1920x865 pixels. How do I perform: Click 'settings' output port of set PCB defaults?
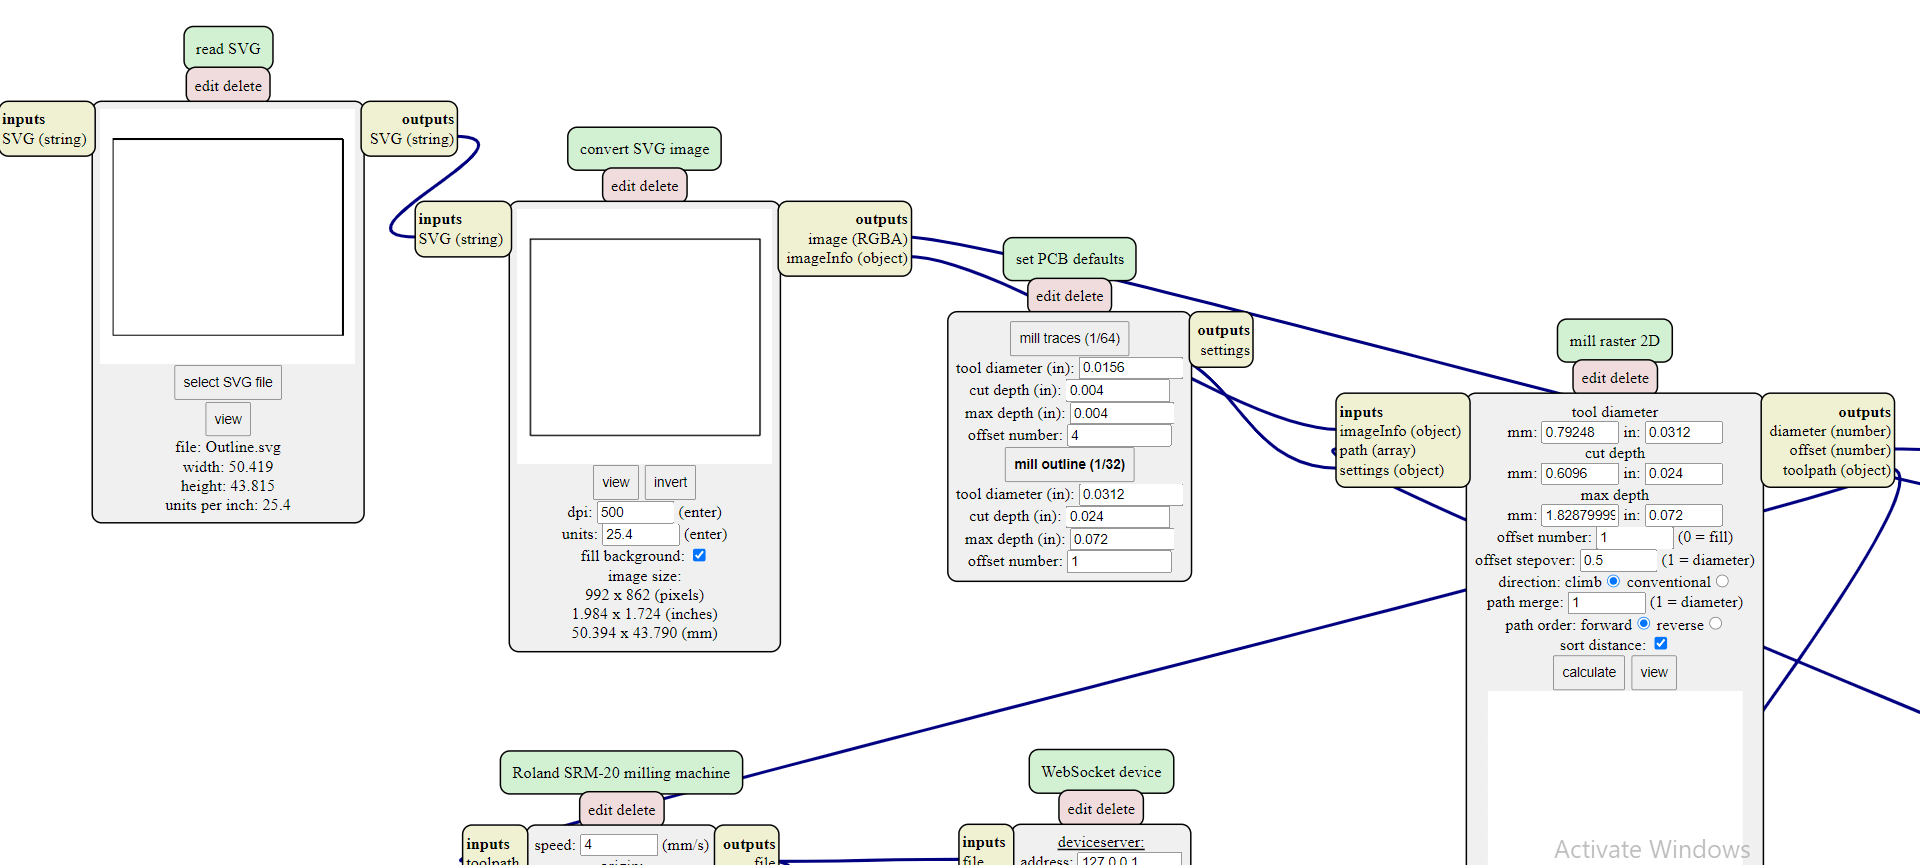1225,350
